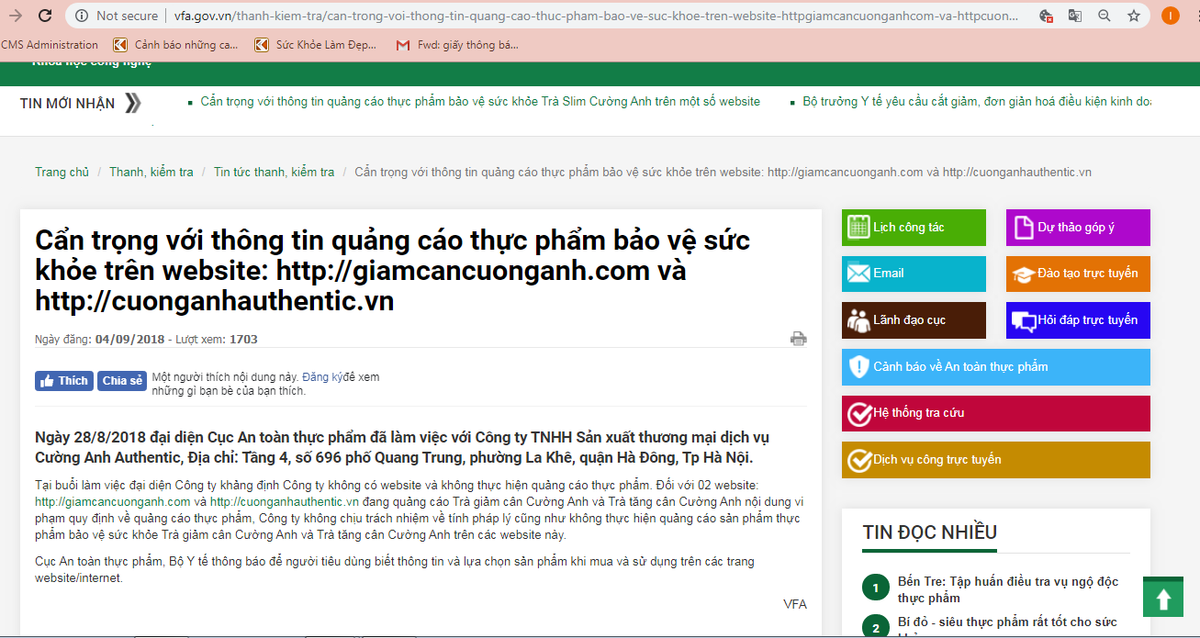Toggle the Facebook Thích like button
This screenshot has height=638, width=1200.
tap(63, 380)
